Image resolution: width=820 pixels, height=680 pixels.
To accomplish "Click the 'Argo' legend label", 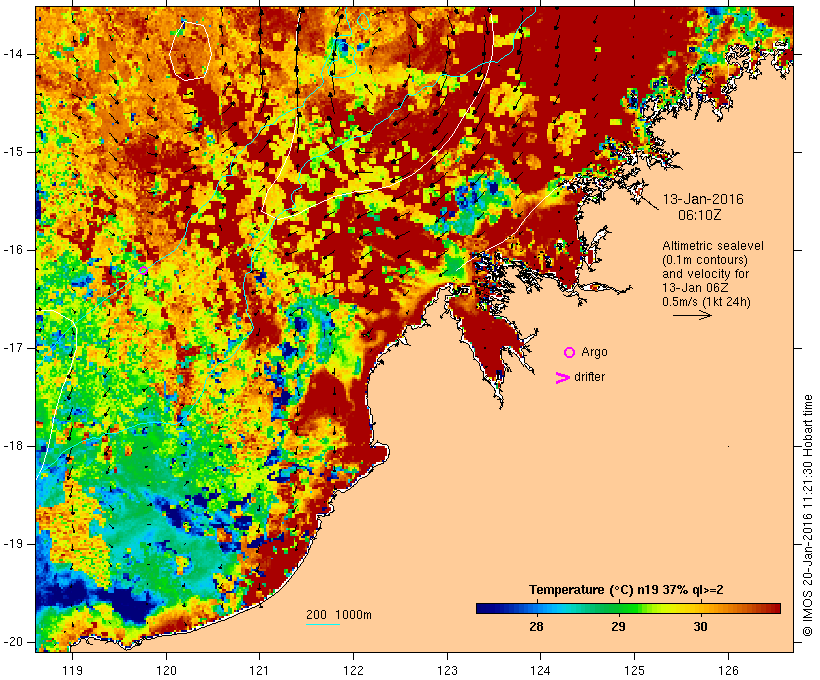I will (594, 353).
